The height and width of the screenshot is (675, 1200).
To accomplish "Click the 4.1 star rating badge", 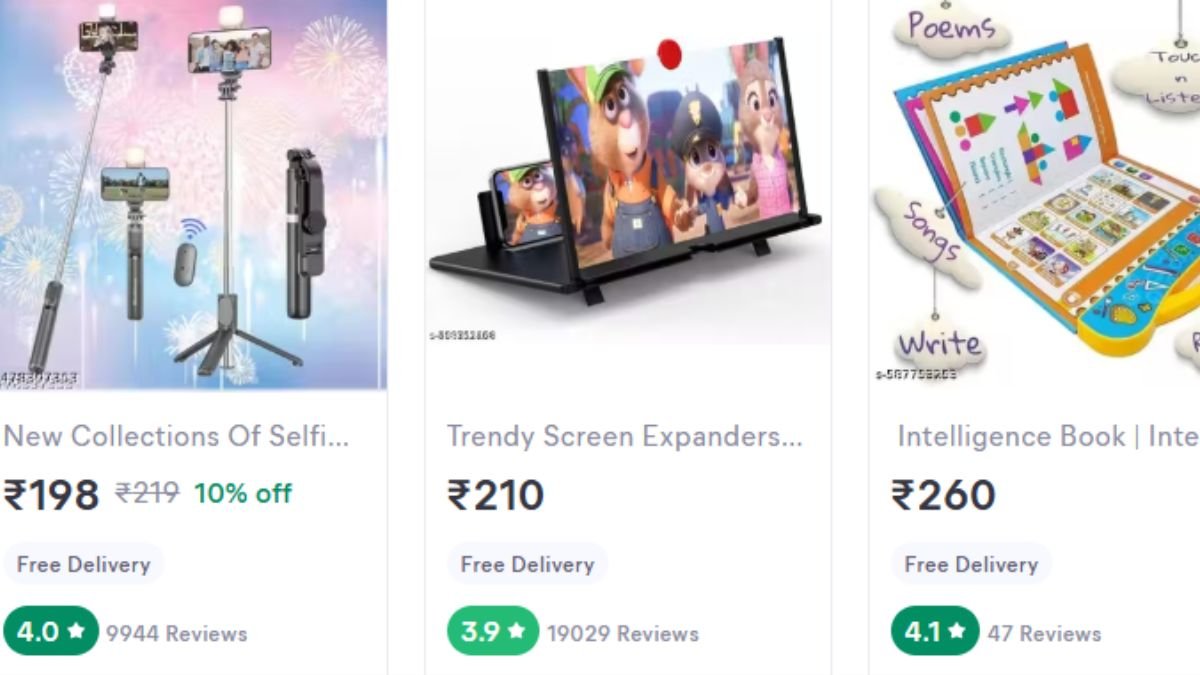I will pyautogui.click(x=935, y=632).
